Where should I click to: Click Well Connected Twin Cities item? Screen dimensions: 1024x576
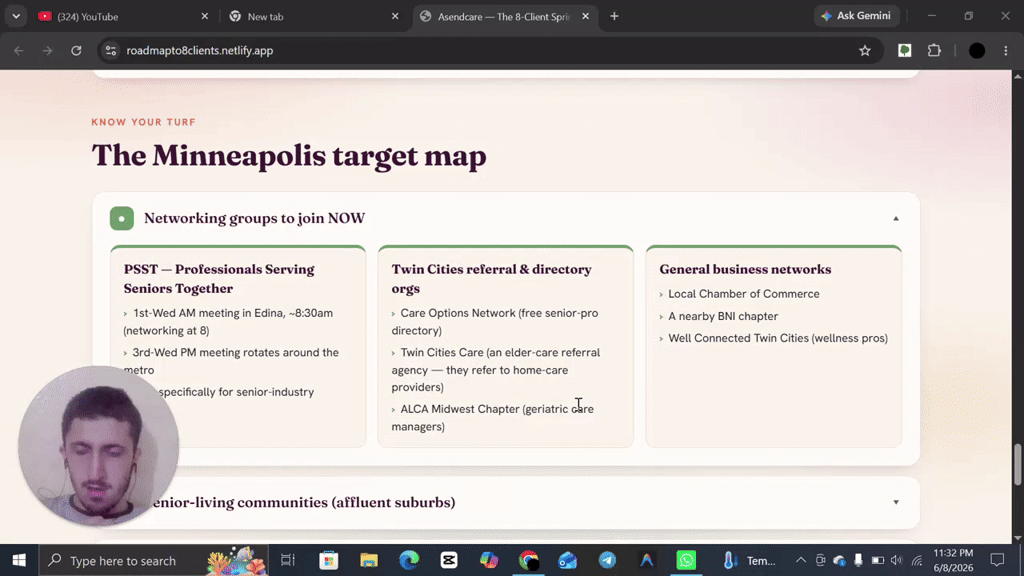click(778, 338)
